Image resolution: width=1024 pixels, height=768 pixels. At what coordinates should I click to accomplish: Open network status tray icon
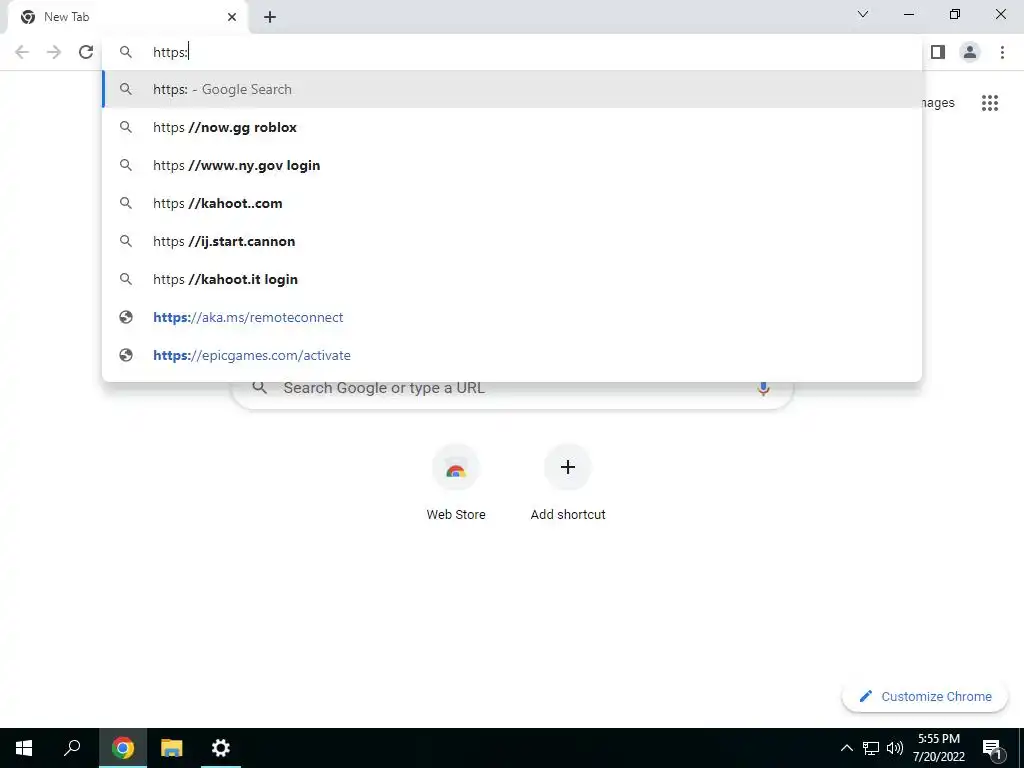[x=871, y=748]
